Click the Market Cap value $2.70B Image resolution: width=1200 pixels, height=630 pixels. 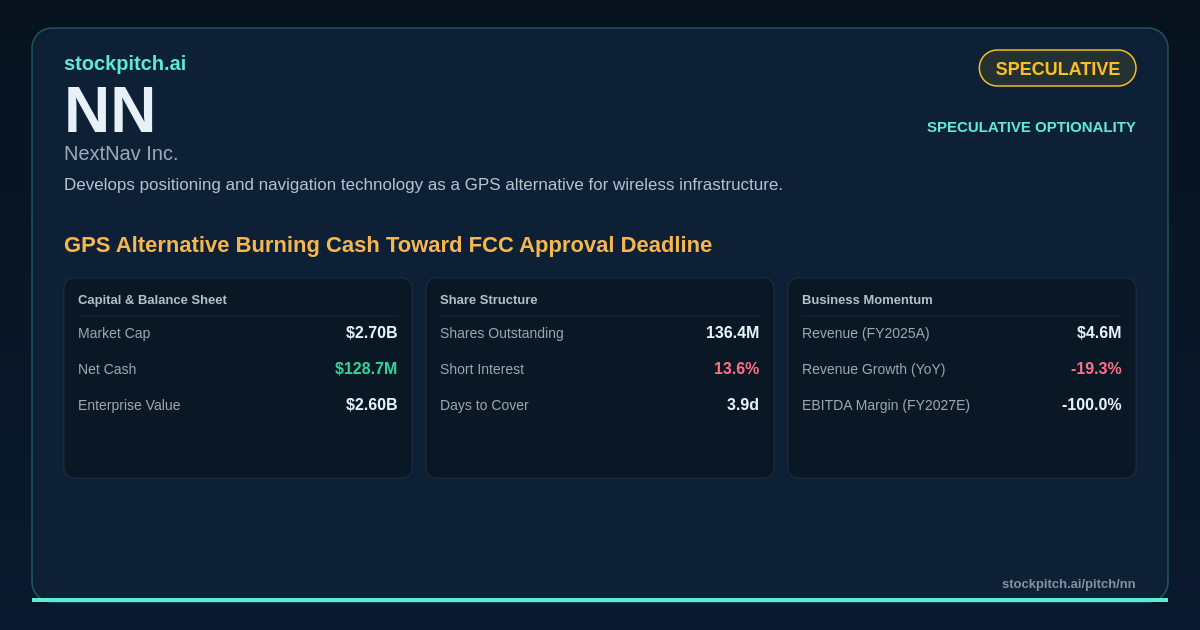click(372, 333)
